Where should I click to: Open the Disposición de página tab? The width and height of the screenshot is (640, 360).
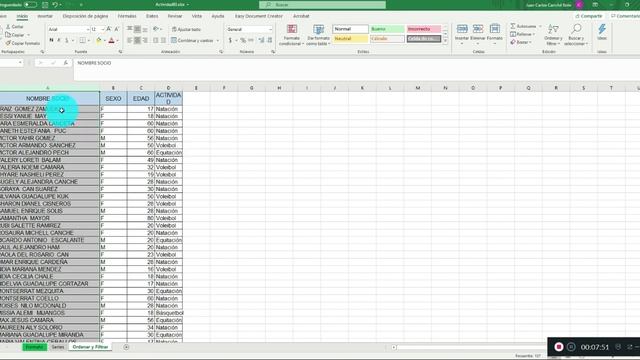[85, 16]
